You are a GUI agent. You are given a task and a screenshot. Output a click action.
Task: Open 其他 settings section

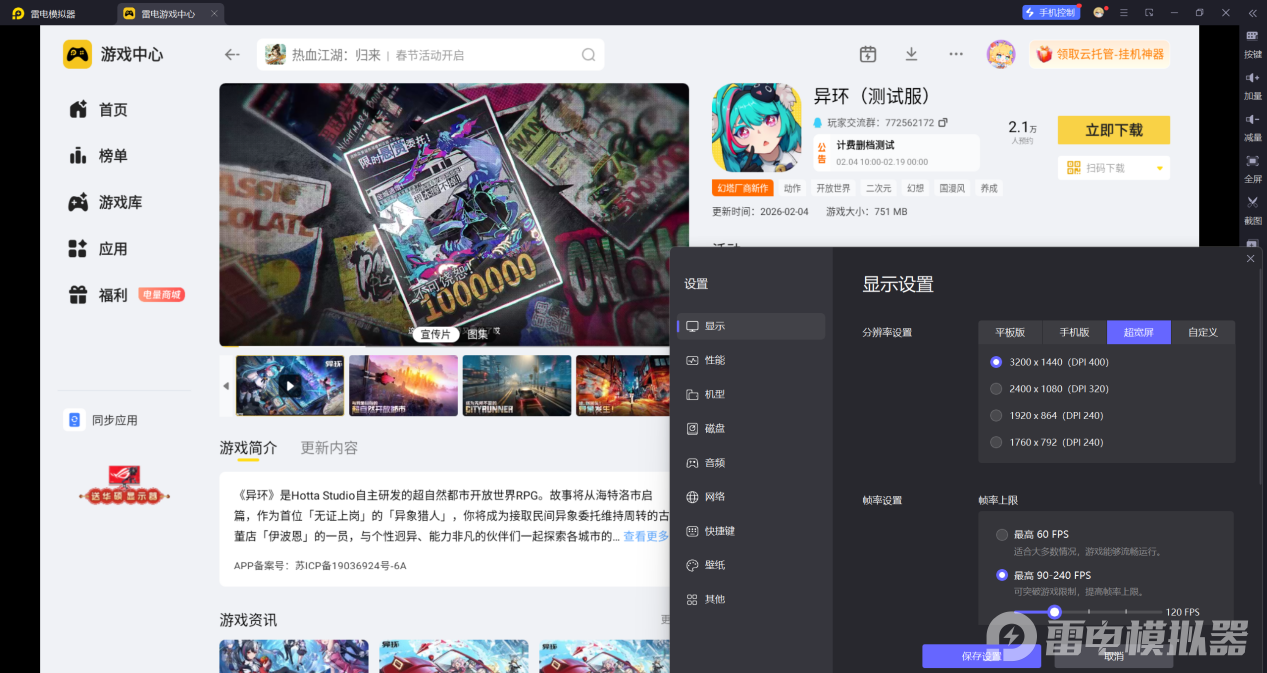tap(751, 599)
